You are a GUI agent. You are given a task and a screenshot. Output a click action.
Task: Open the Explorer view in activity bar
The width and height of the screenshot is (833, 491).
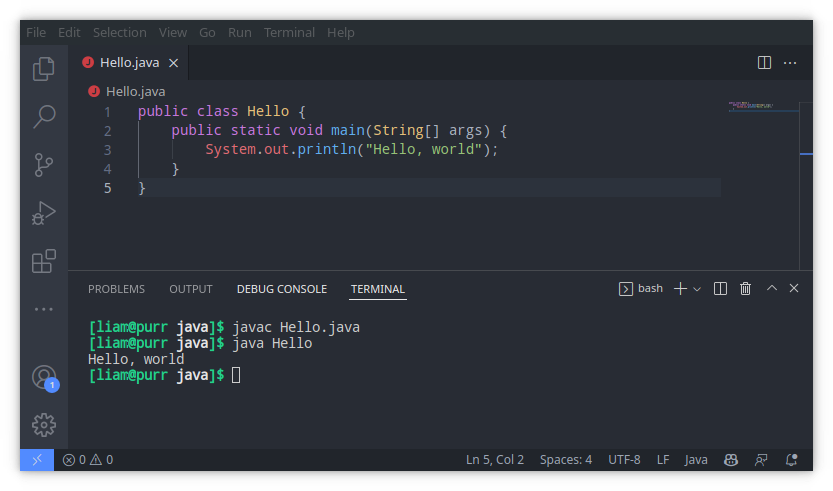[44, 68]
